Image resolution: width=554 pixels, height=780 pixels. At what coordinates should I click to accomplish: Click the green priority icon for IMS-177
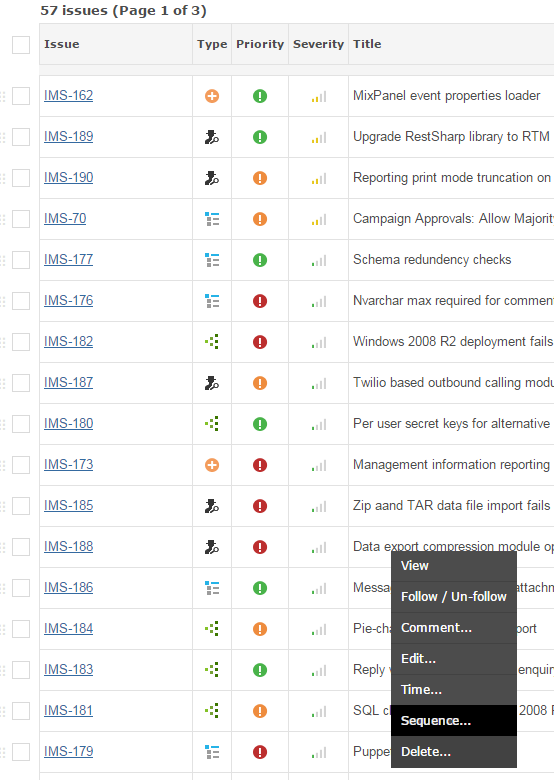tap(260, 260)
